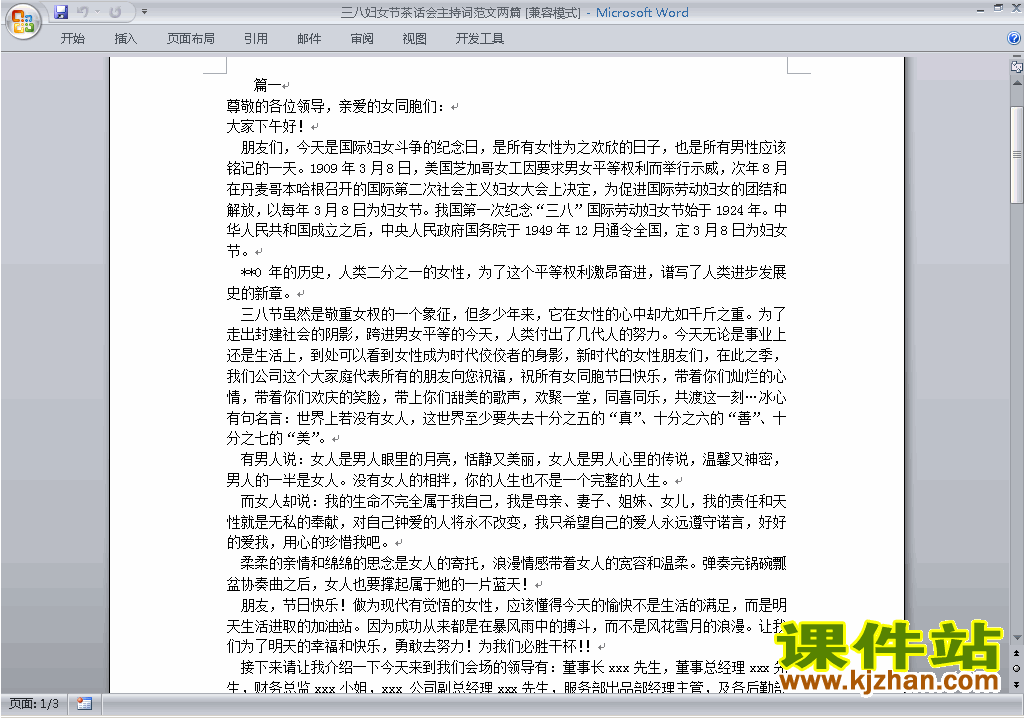1024x718 pixels.
Task: Open the blue Help question-mark icon
Action: [1014, 39]
